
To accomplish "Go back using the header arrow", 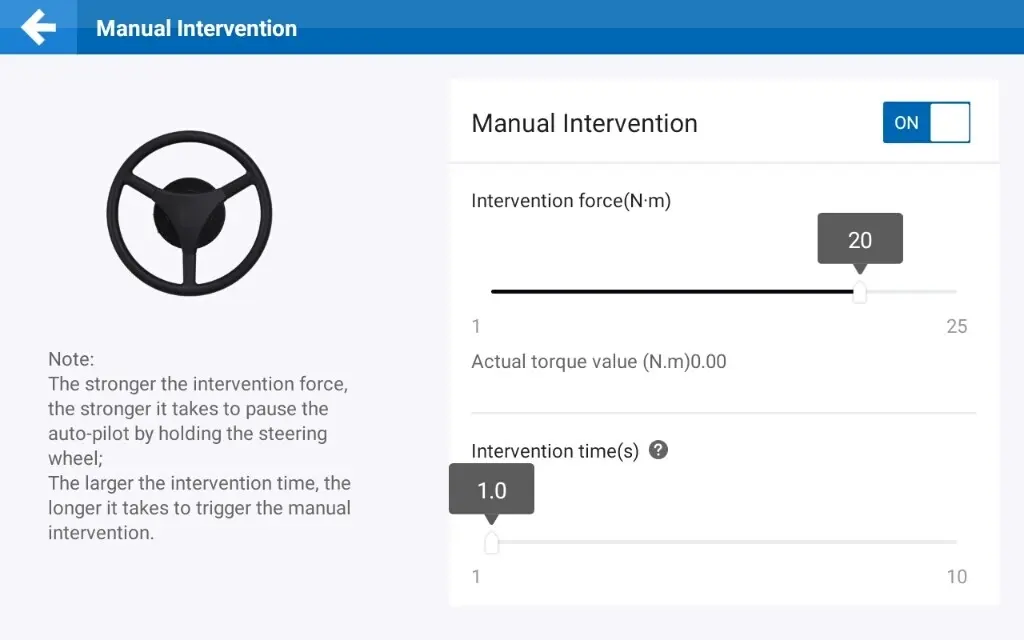I will point(38,27).
